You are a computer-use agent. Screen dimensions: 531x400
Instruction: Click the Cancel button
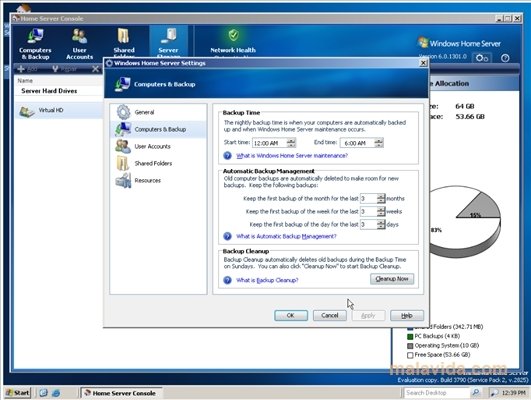330,315
